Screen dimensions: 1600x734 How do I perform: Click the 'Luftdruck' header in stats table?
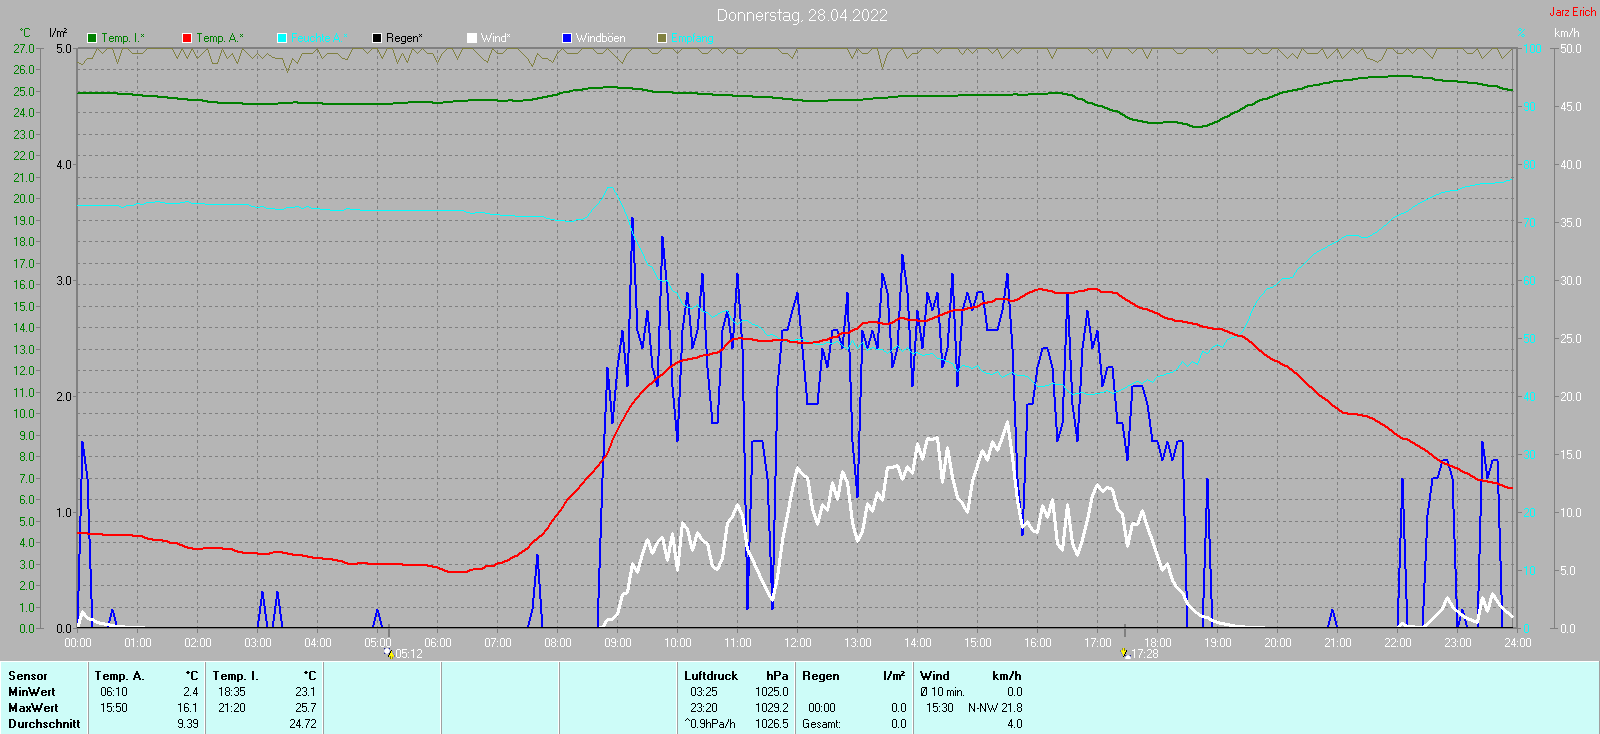click(x=710, y=676)
